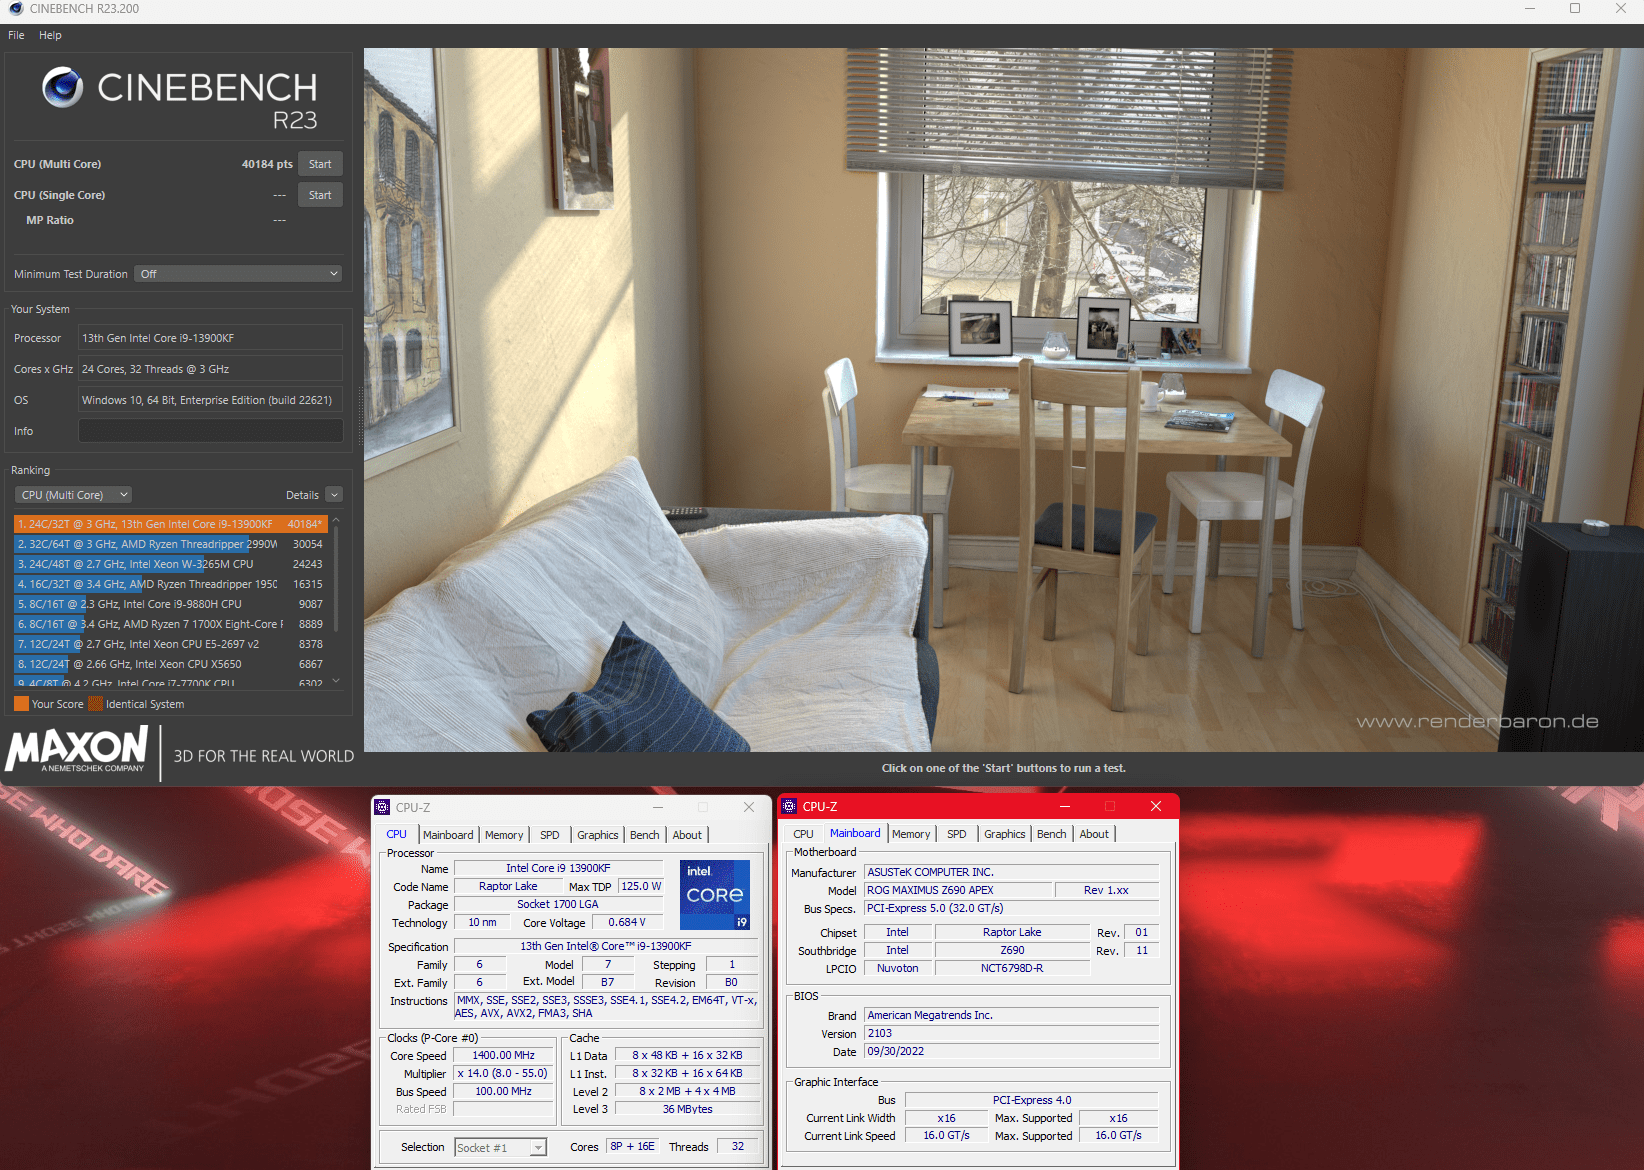Click the Processor field showing i9-13900KF

click(x=210, y=338)
